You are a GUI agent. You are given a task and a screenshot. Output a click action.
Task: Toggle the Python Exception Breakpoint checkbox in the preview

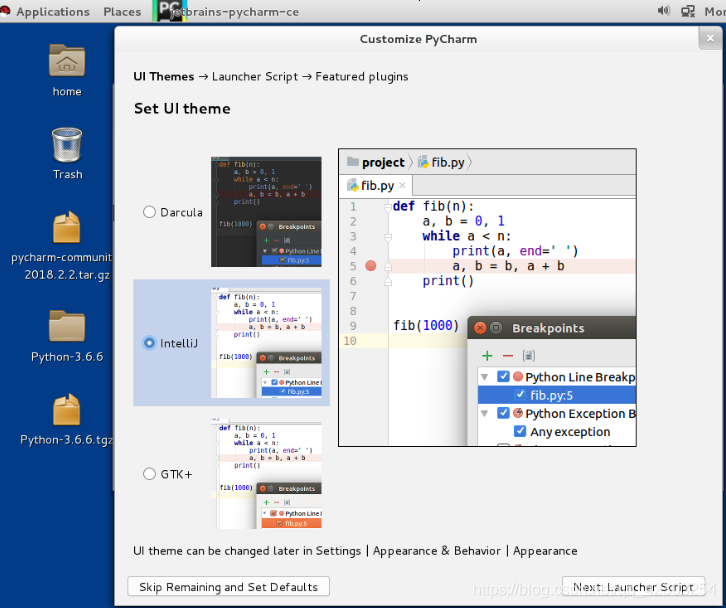pyautogui.click(x=503, y=413)
